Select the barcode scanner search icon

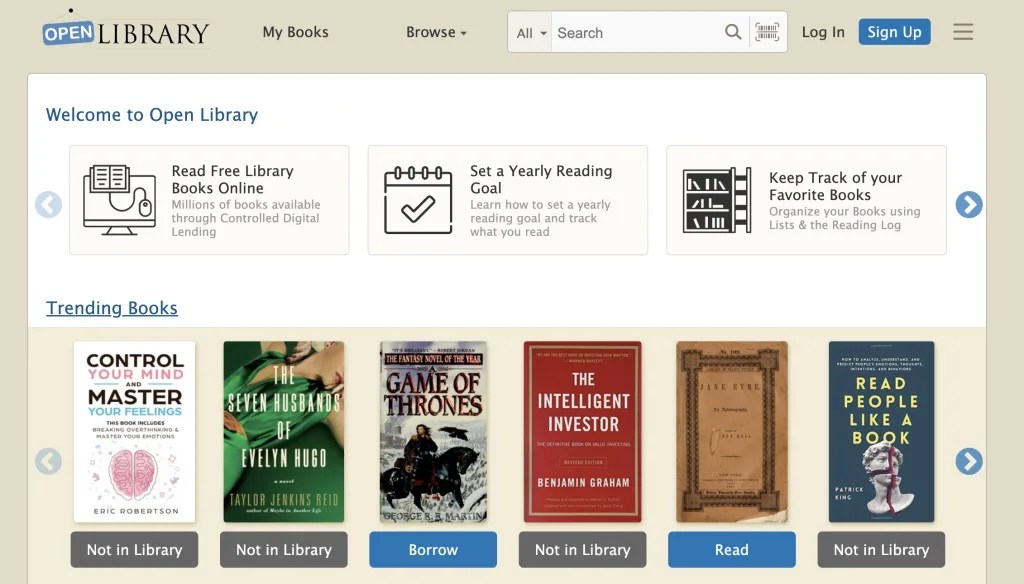[767, 32]
